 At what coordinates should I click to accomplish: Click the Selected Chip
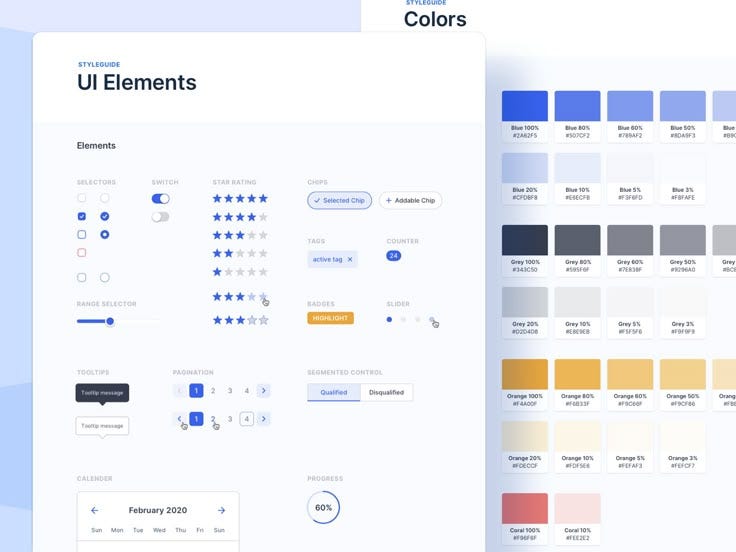point(339,200)
